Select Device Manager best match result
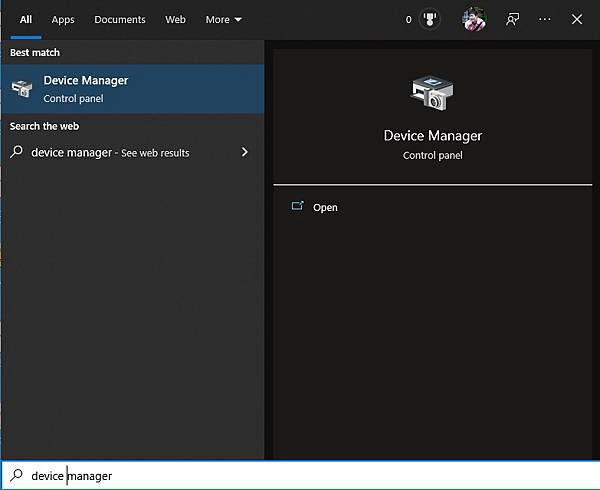600x490 pixels. [132, 89]
